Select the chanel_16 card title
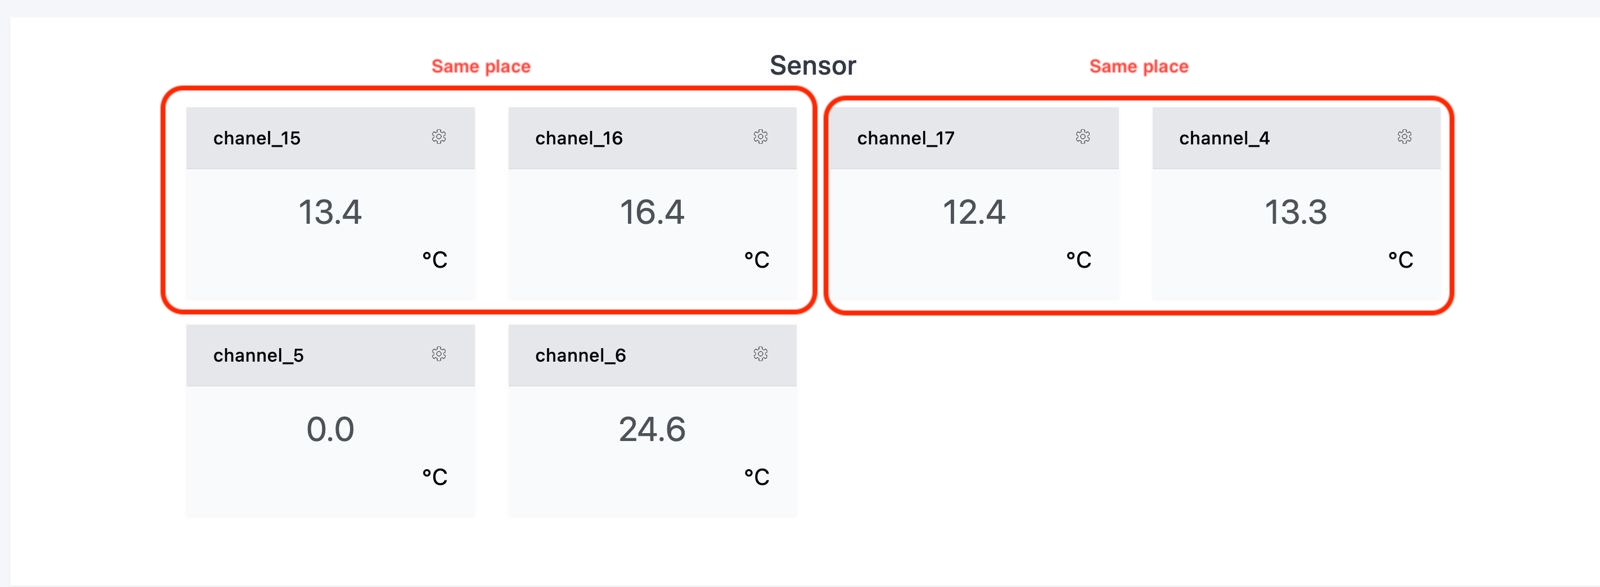Viewport: 1600px width, 587px height. 579,138
